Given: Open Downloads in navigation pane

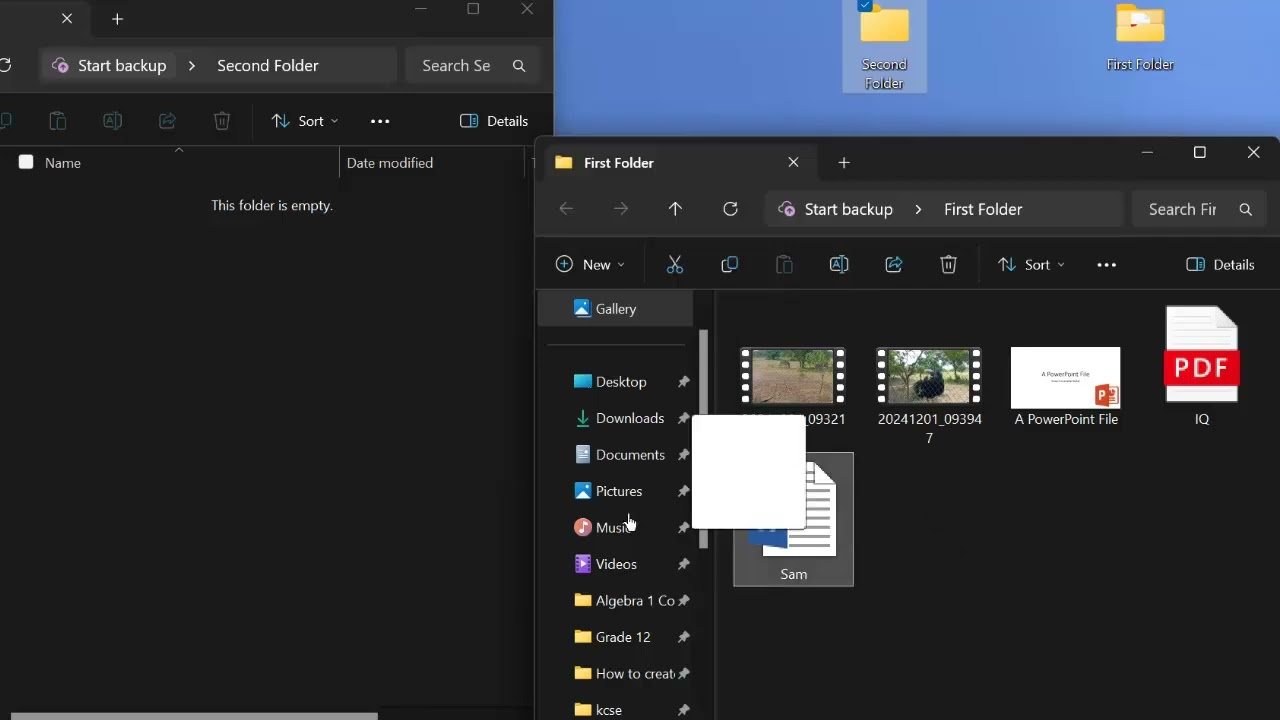Looking at the screenshot, I should click(x=630, y=418).
